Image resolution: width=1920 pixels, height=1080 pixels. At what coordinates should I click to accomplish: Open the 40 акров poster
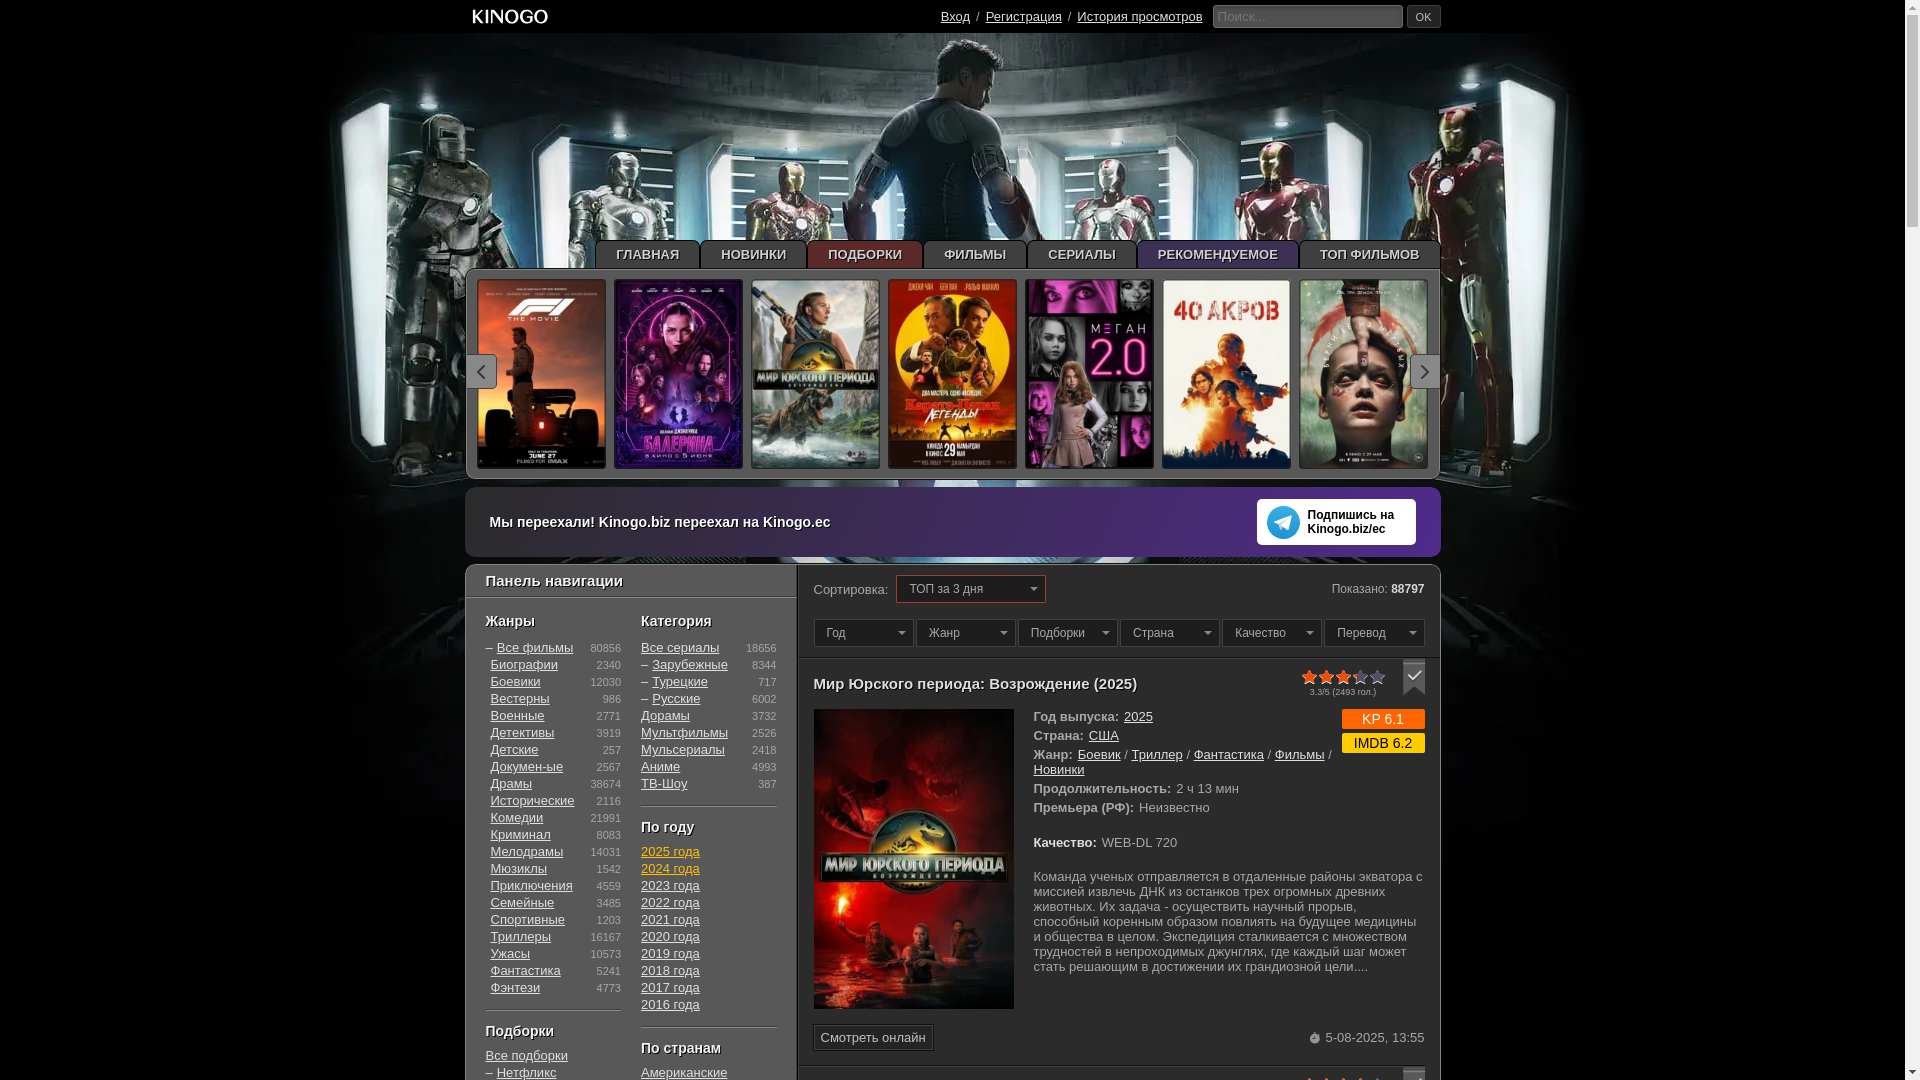(x=1226, y=374)
